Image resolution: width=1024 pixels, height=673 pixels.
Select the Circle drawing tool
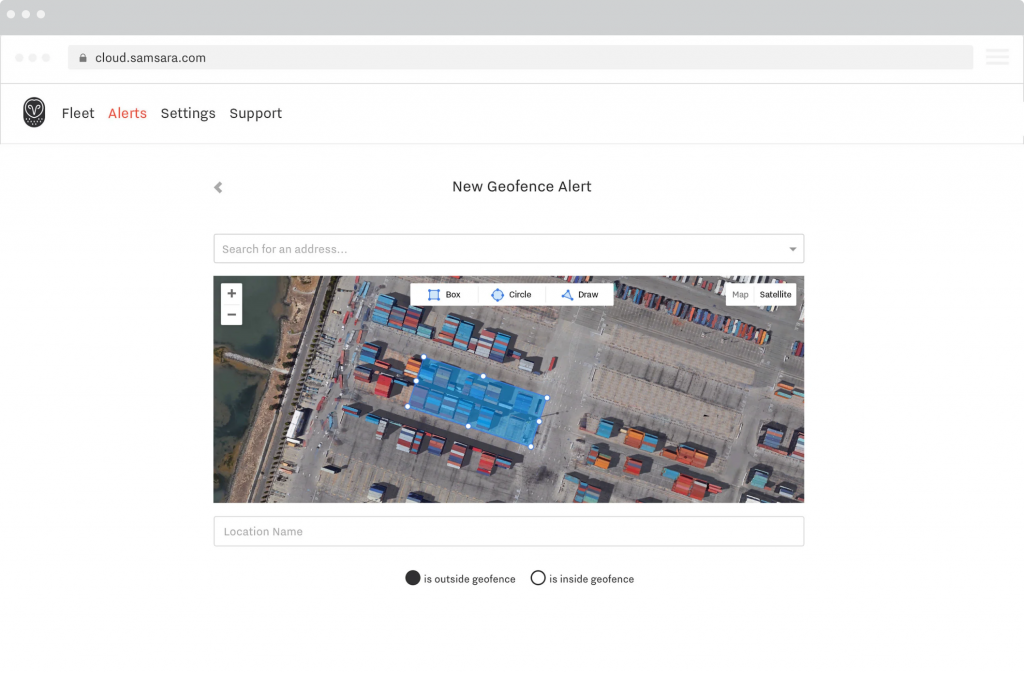[511, 295]
